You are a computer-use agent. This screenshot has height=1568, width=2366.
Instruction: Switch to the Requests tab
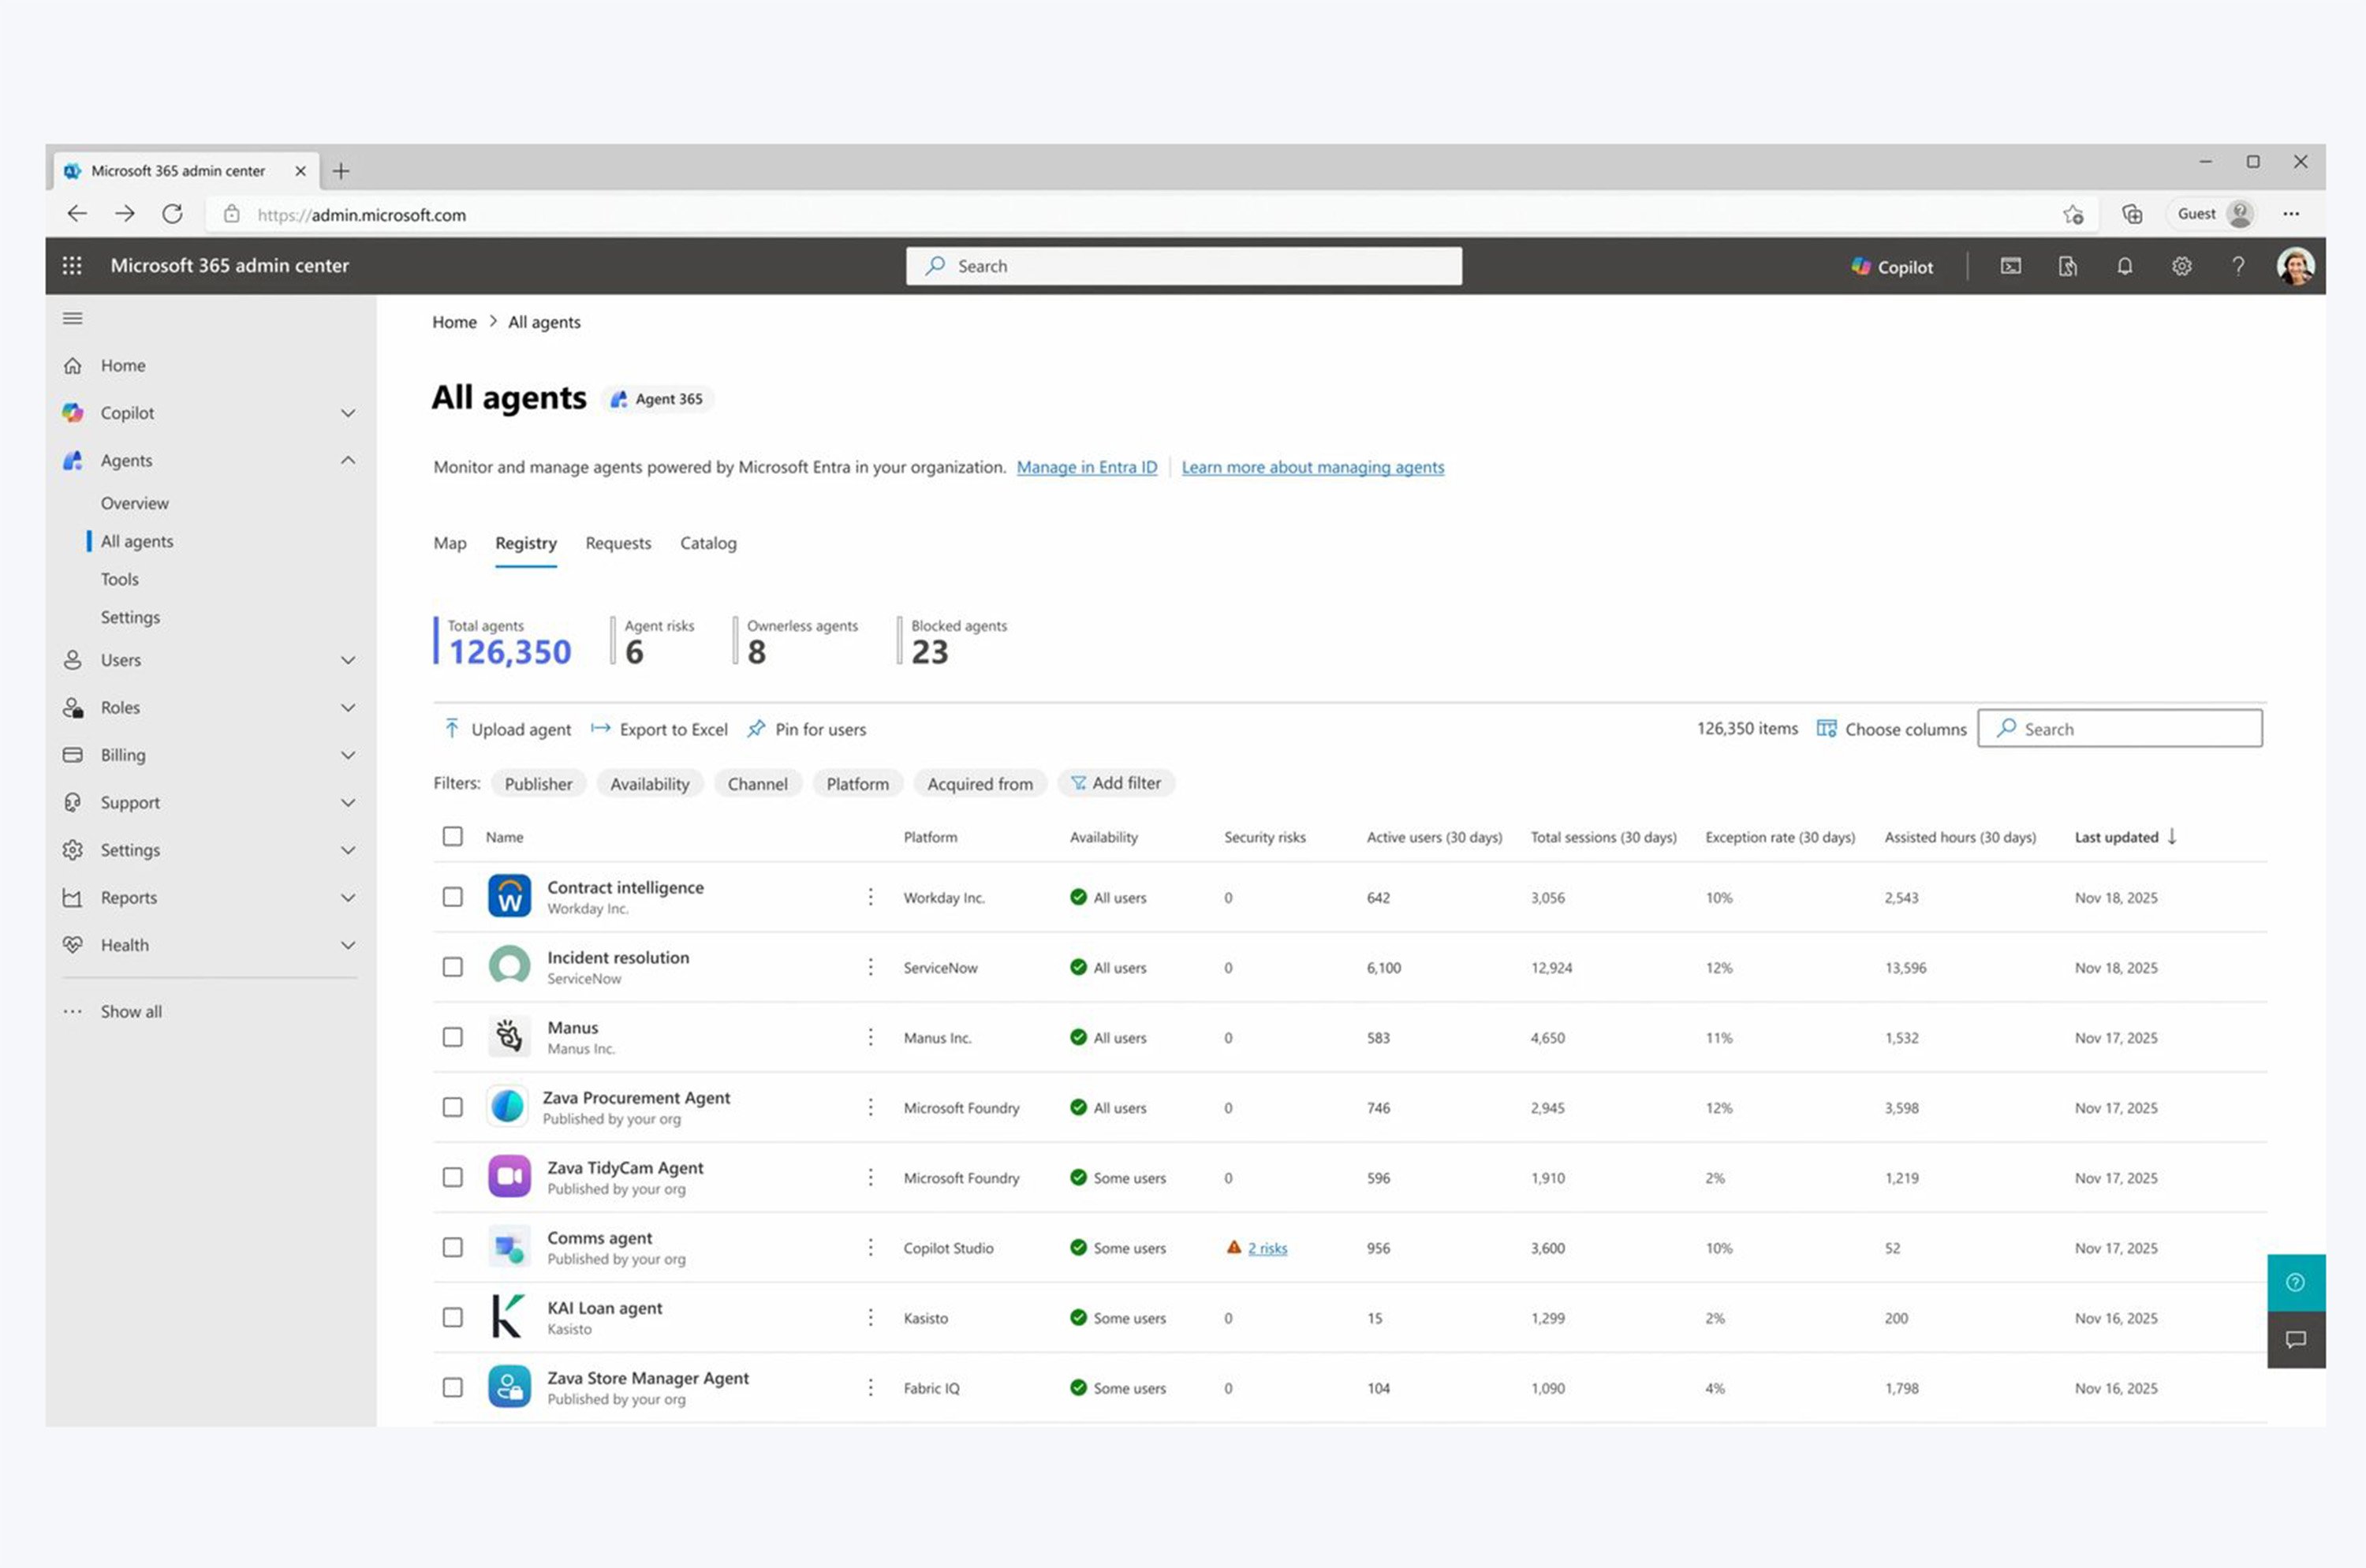click(618, 543)
